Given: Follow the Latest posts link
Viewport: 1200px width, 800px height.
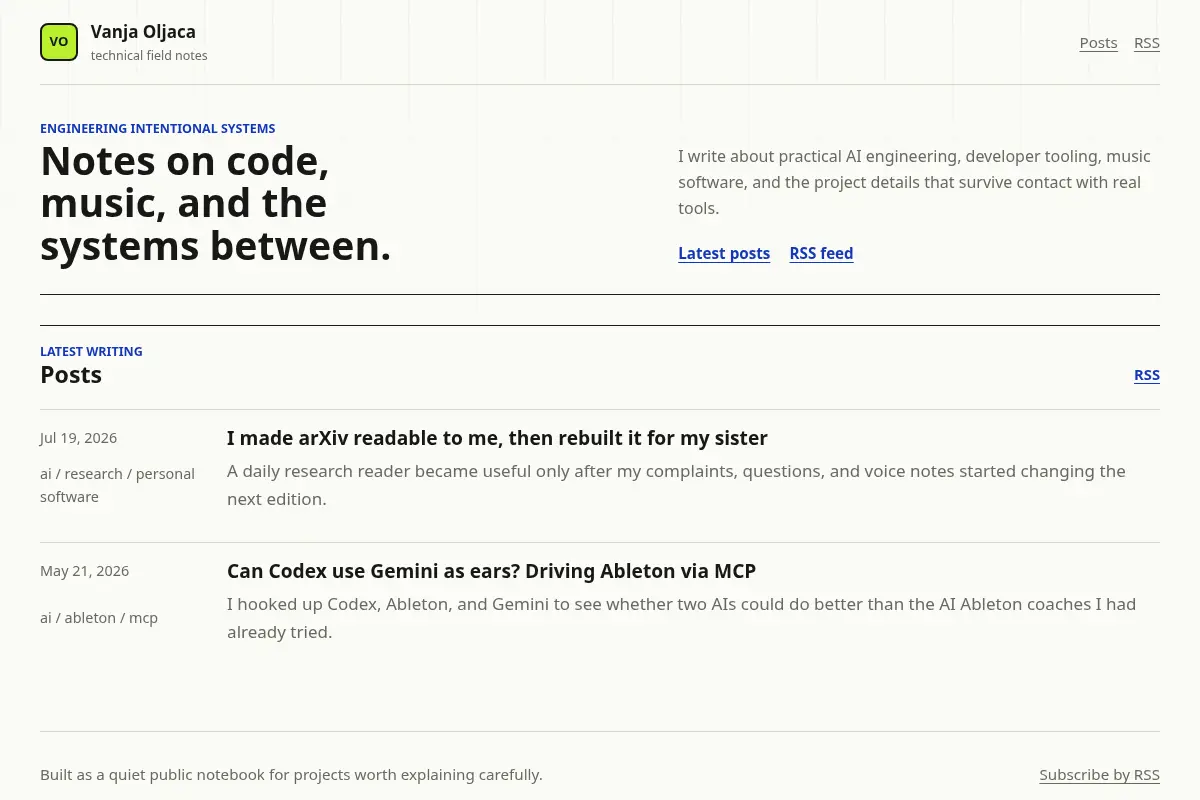Looking at the screenshot, I should tap(724, 253).
